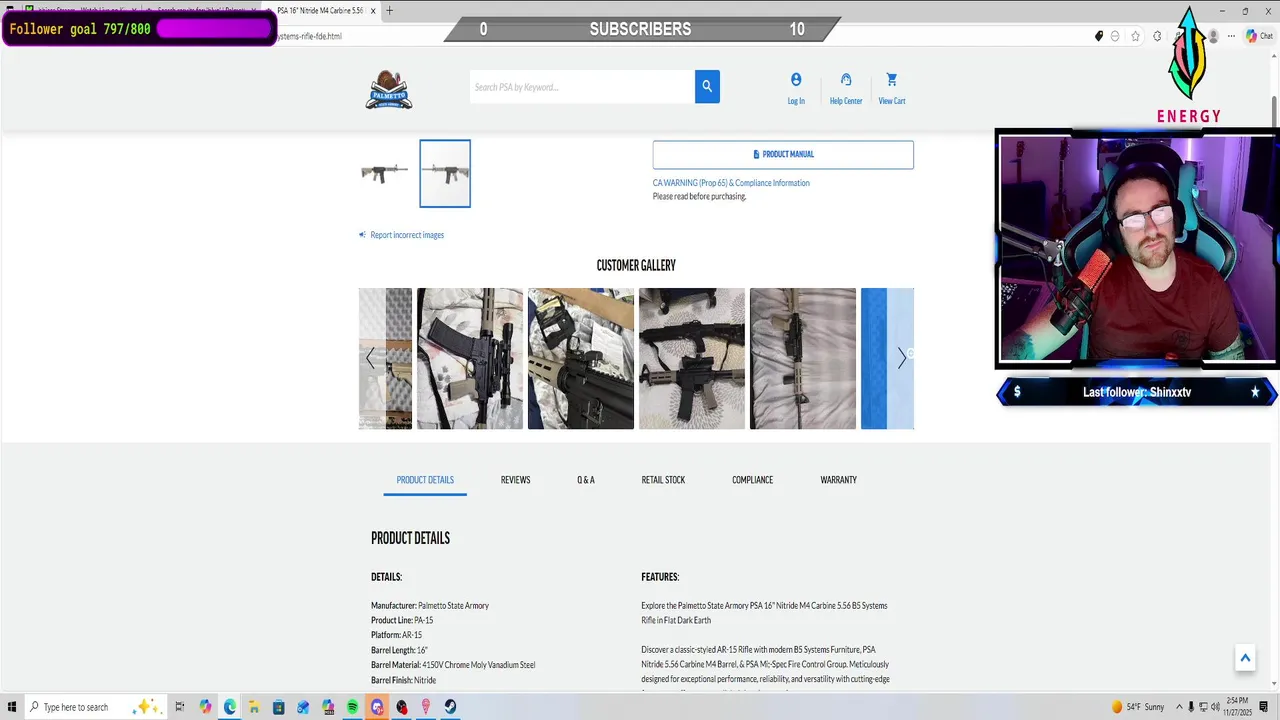Switch to the Retail Stock tab
This screenshot has height=720, width=1280.
663,480
